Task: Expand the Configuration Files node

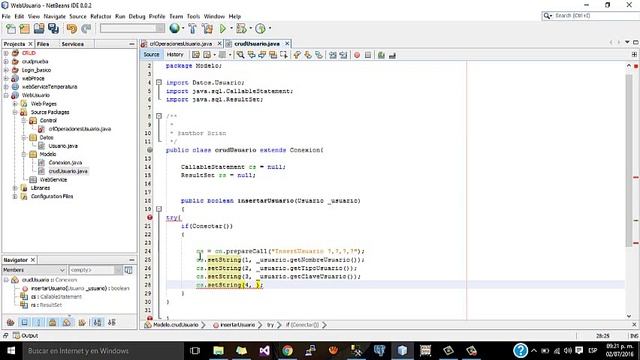Action: point(15,196)
